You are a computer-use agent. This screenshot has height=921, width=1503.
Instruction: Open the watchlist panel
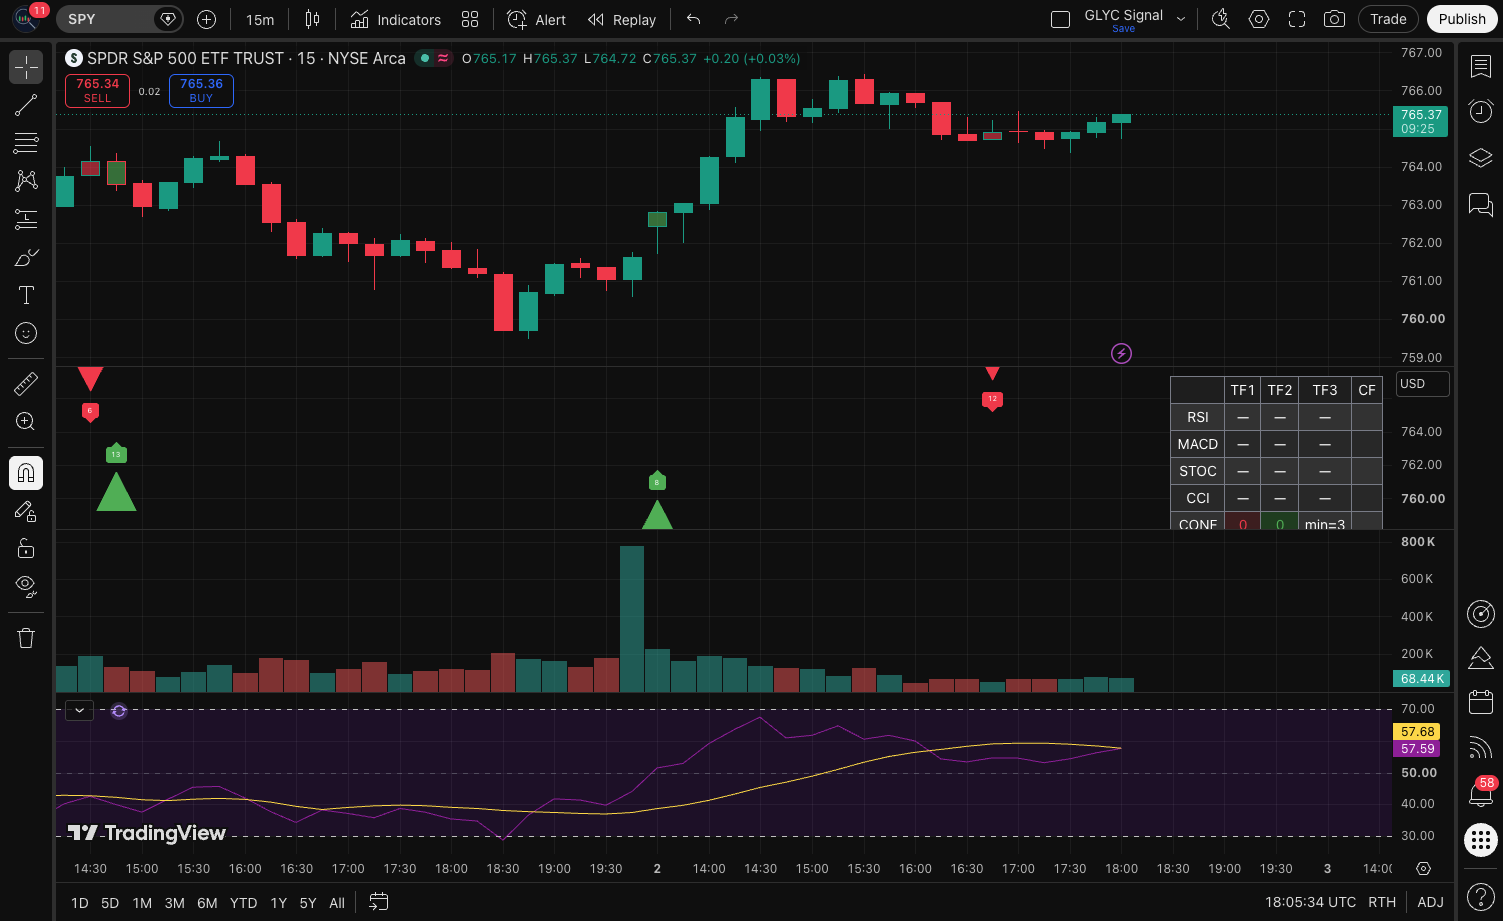1480,67
